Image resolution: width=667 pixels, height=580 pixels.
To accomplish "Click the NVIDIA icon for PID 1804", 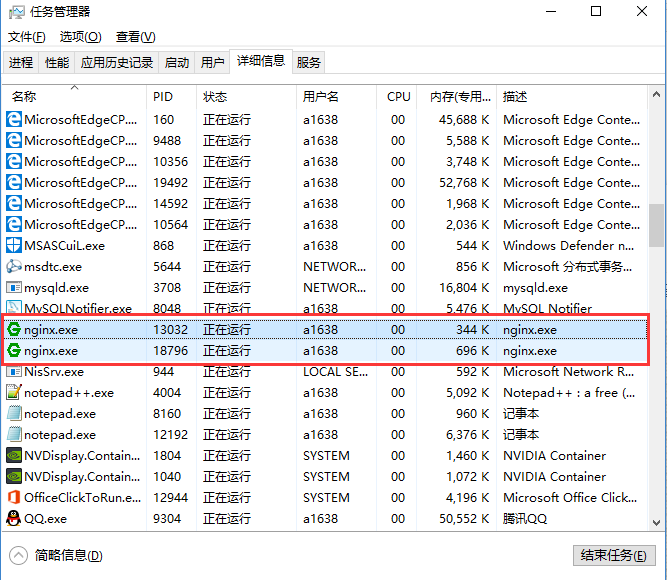I will (x=14, y=455).
